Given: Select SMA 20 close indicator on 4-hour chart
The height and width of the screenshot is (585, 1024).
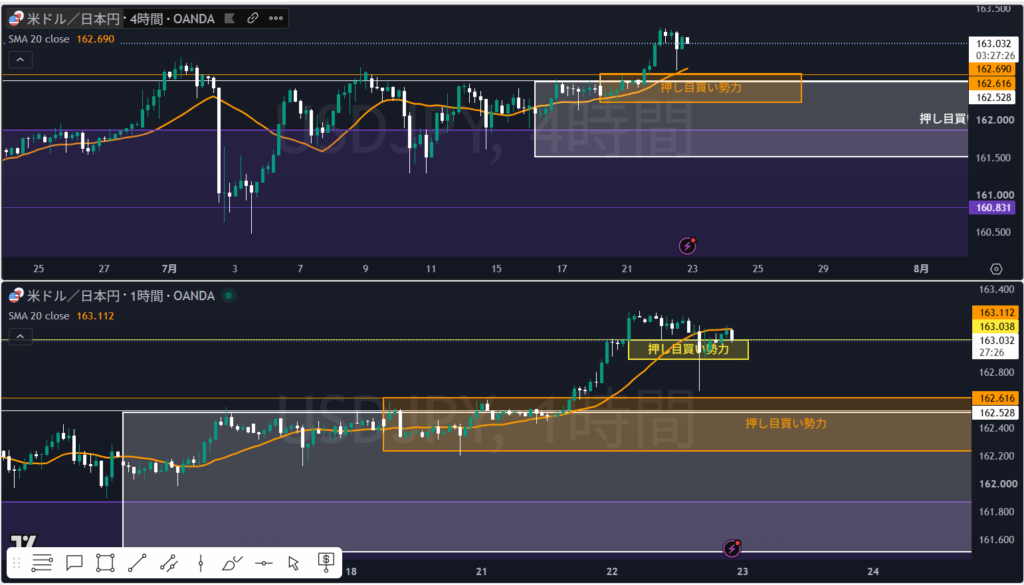Looking at the screenshot, I should pyautogui.click(x=39, y=39).
